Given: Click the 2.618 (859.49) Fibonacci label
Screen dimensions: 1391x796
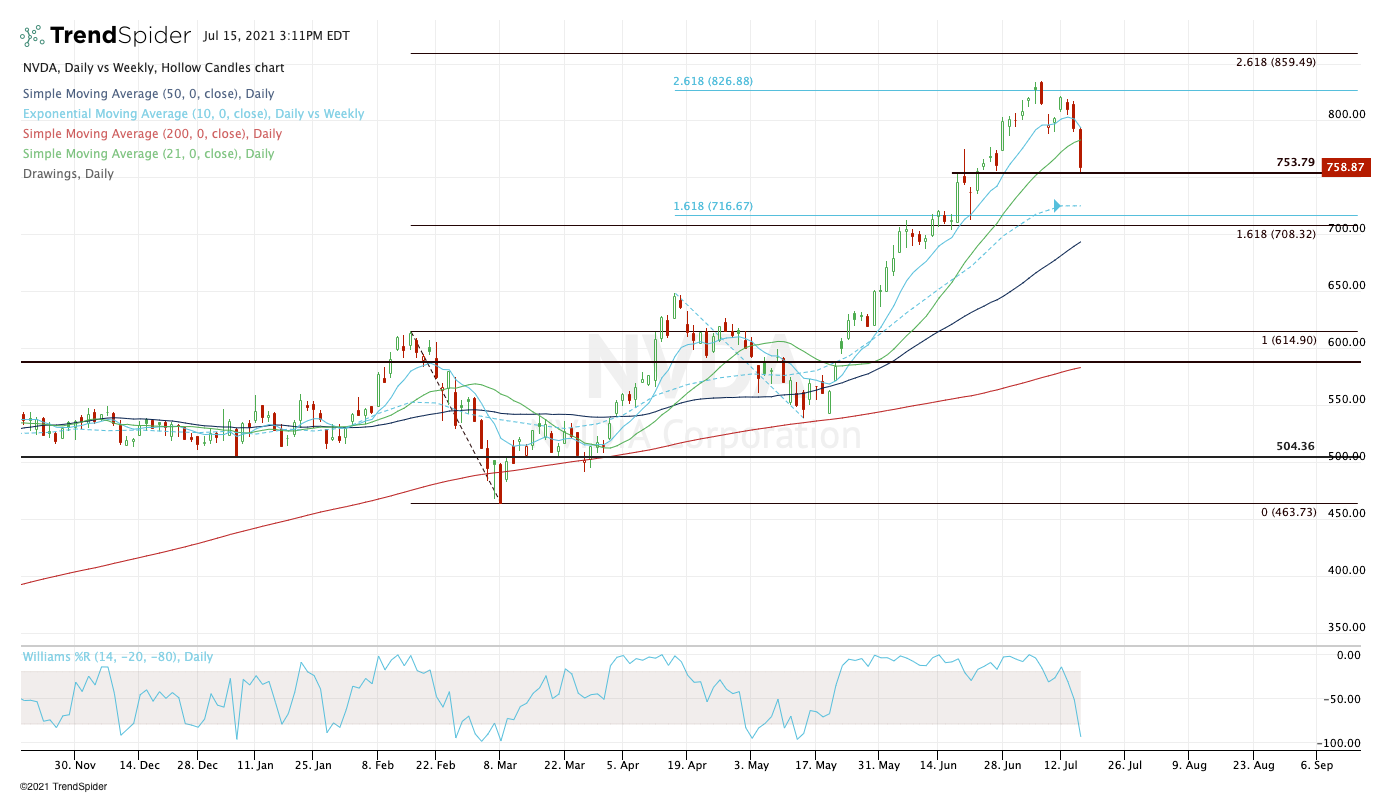Looking at the screenshot, I should pos(1276,62).
